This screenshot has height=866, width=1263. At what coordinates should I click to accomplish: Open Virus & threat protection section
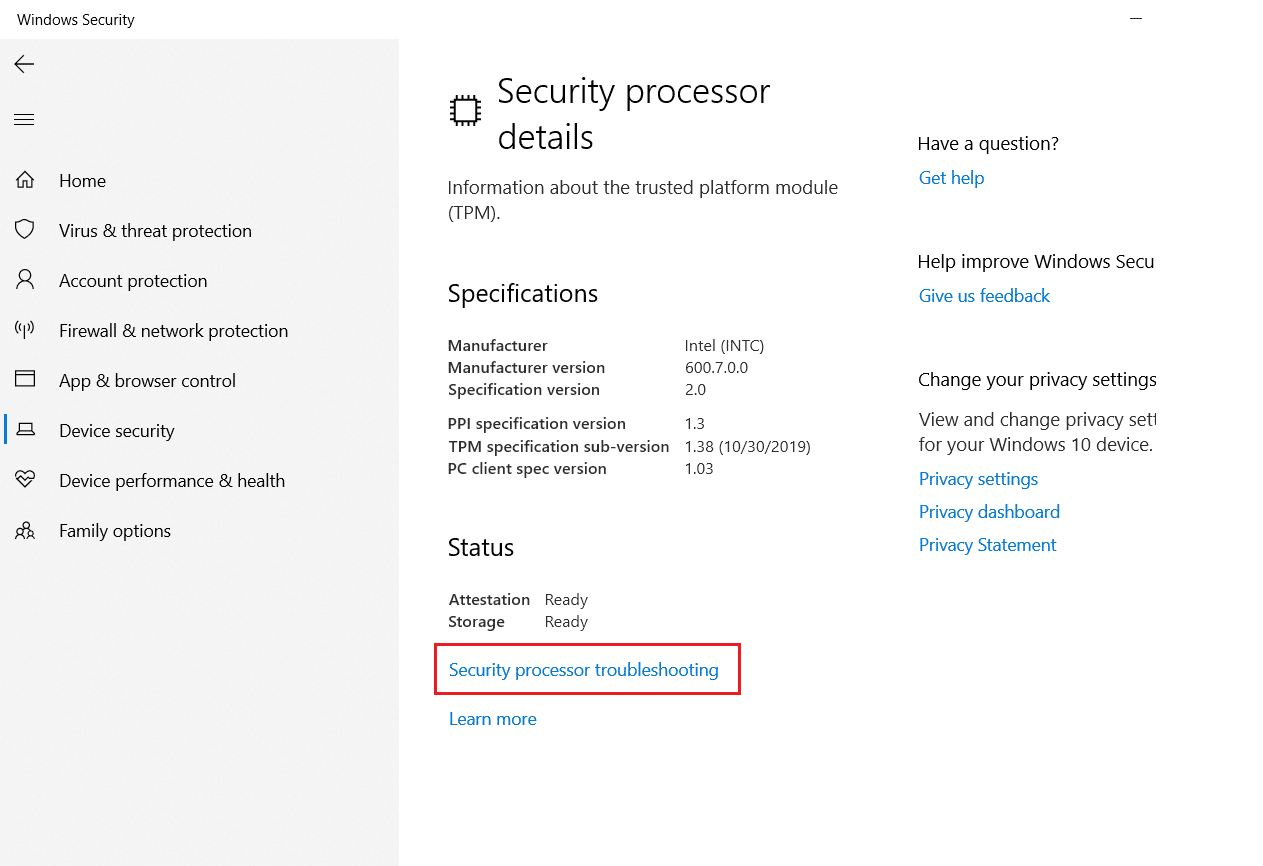155,231
